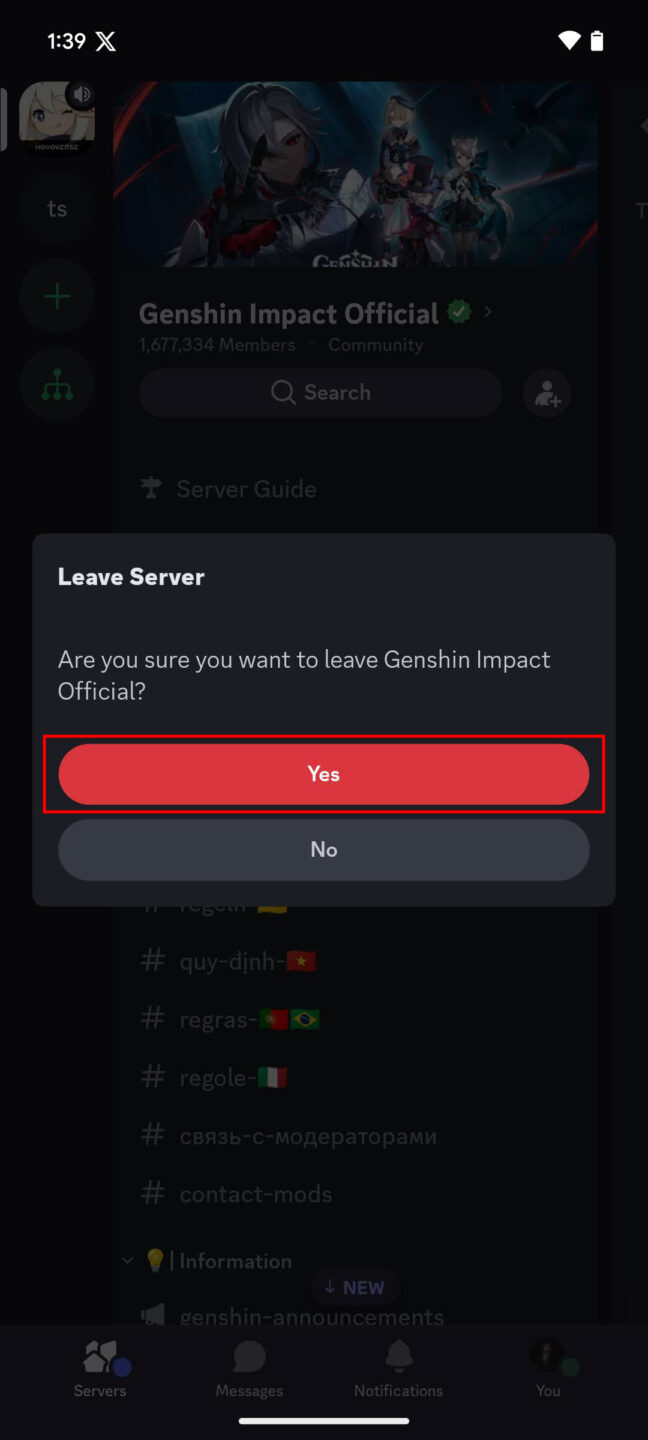
Task: Tap the Yes button to leave server
Action: (323, 773)
